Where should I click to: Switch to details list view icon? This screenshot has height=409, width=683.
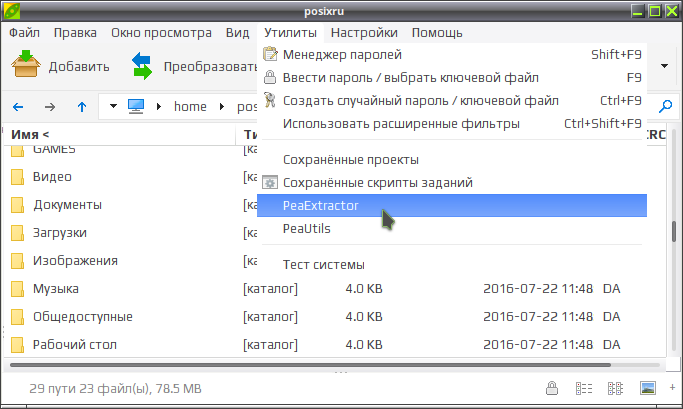584,388
